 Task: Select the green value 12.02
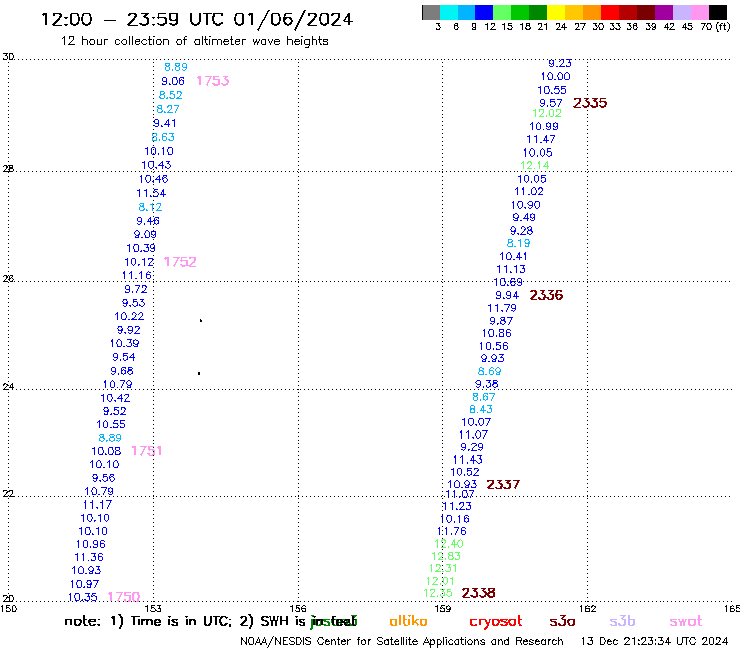(x=547, y=113)
